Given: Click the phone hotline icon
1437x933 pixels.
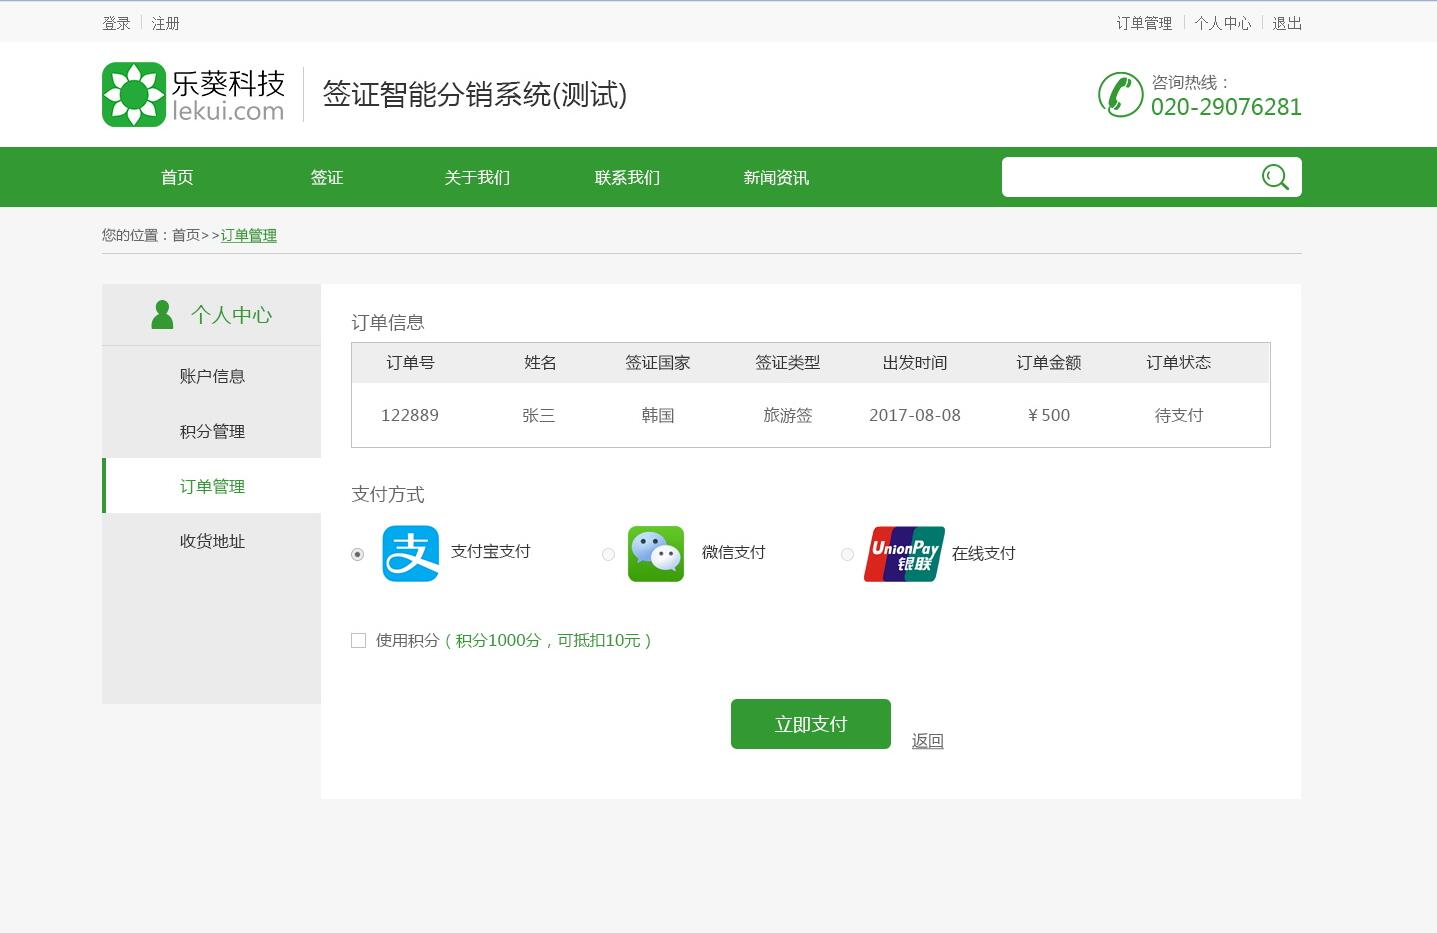Looking at the screenshot, I should pos(1120,94).
